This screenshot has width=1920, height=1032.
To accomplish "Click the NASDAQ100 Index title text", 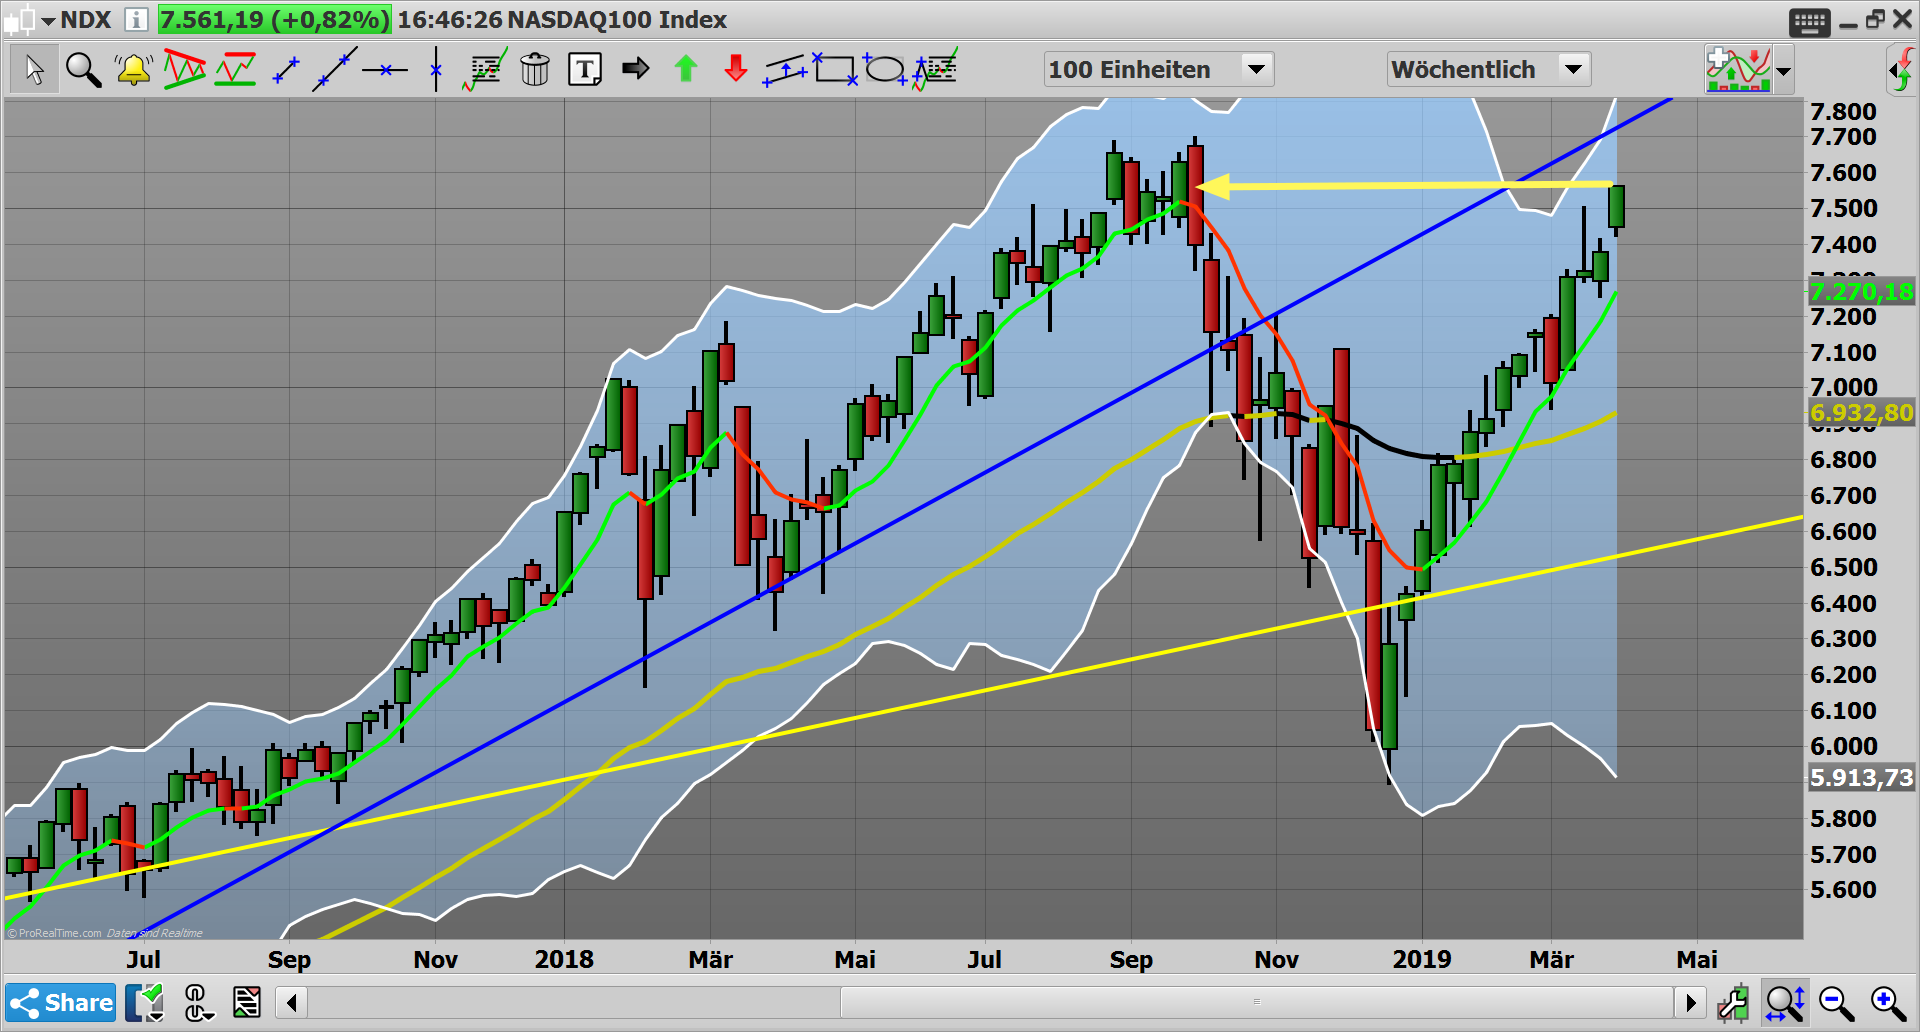I will (617, 20).
